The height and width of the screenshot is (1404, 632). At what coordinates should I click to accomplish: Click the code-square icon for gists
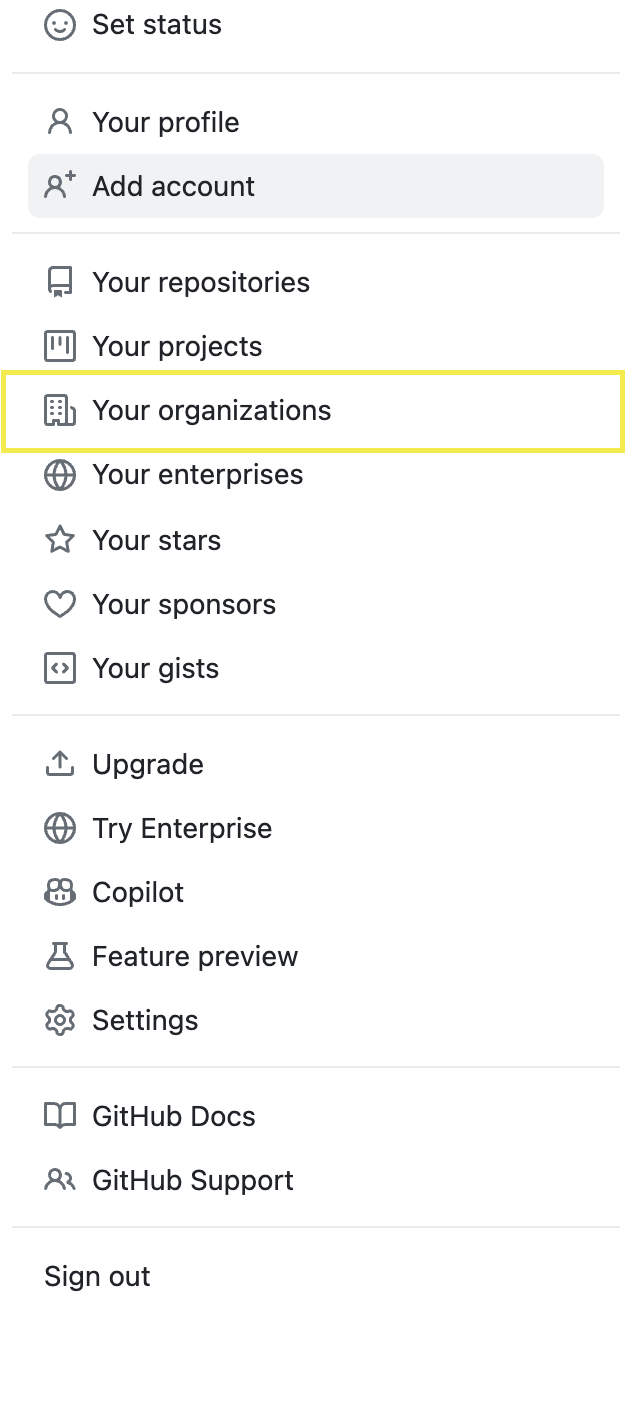click(x=60, y=668)
